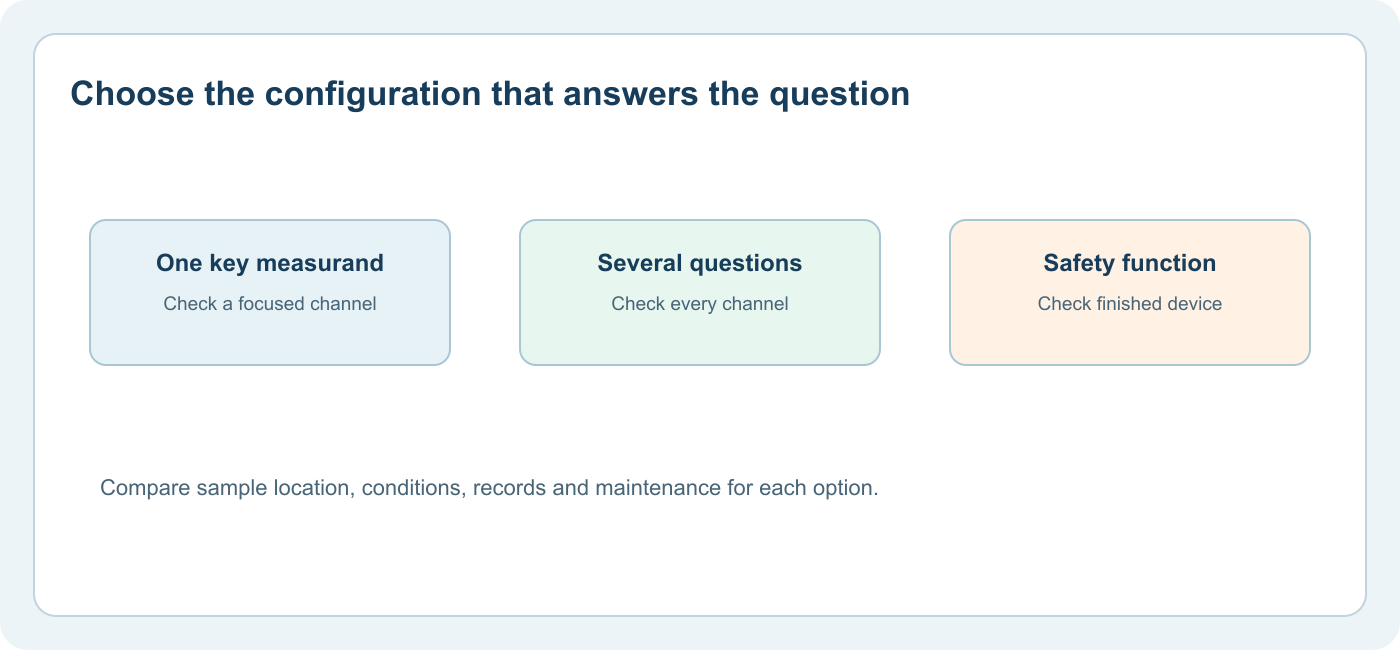This screenshot has height=650, width=1400.
Task: Click the "Several questions" title text
Action: (x=700, y=263)
